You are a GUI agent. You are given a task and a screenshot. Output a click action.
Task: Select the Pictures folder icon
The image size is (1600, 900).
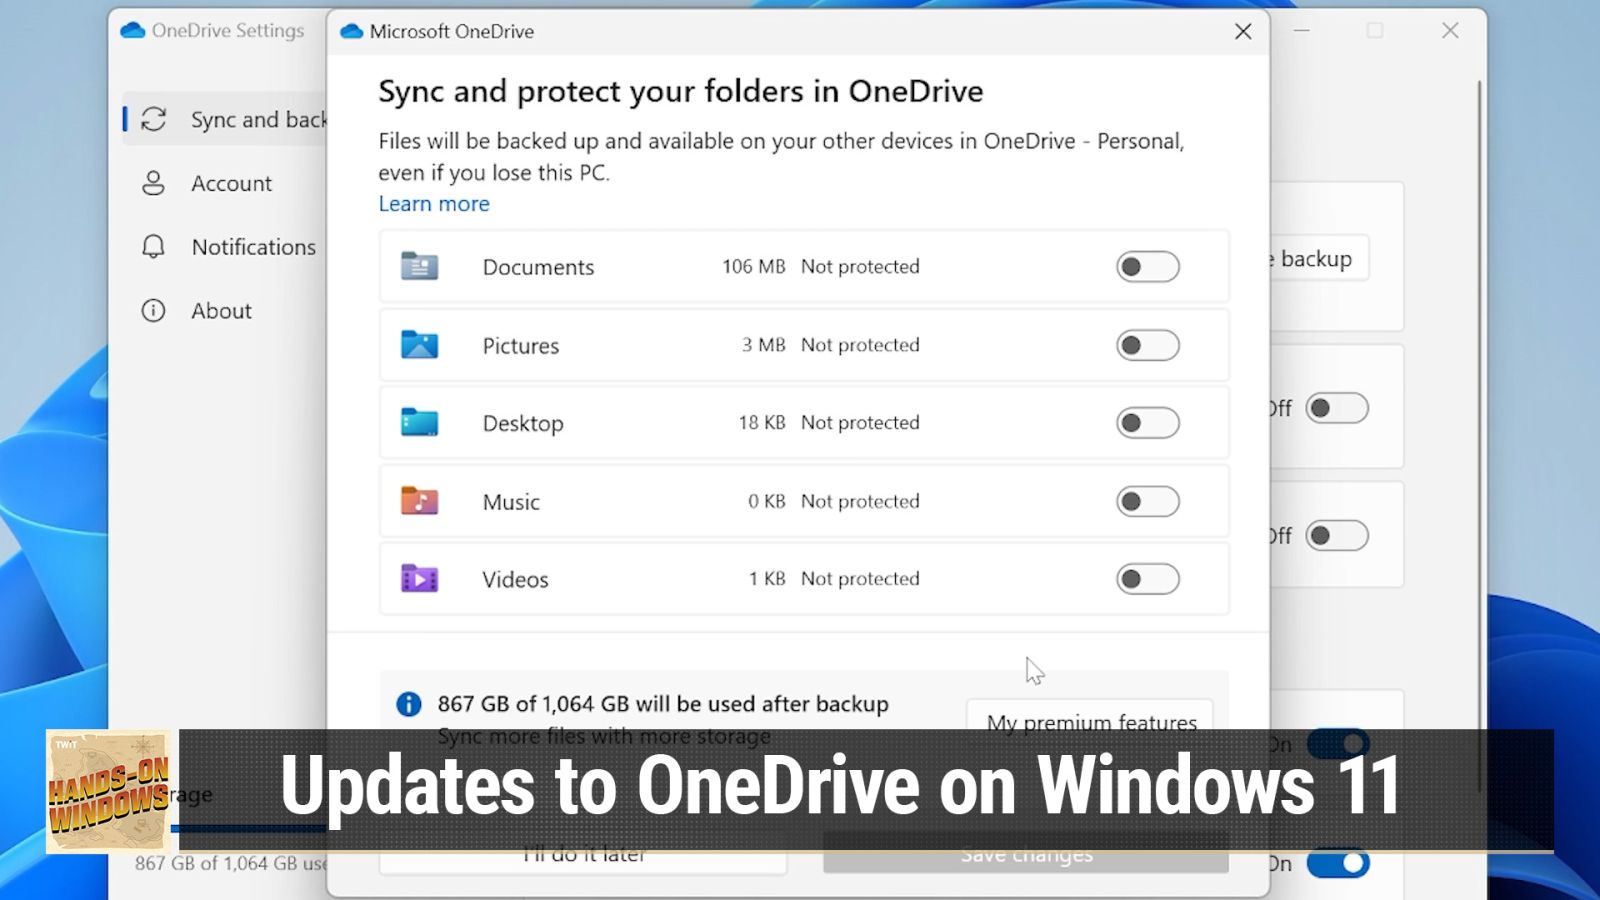tap(420, 345)
